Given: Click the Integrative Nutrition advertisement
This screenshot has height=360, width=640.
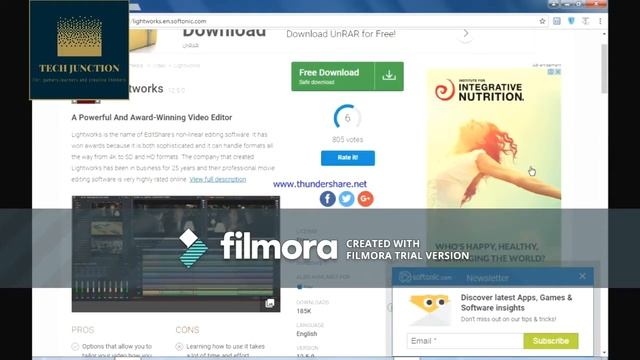Looking at the screenshot, I should click(x=493, y=167).
